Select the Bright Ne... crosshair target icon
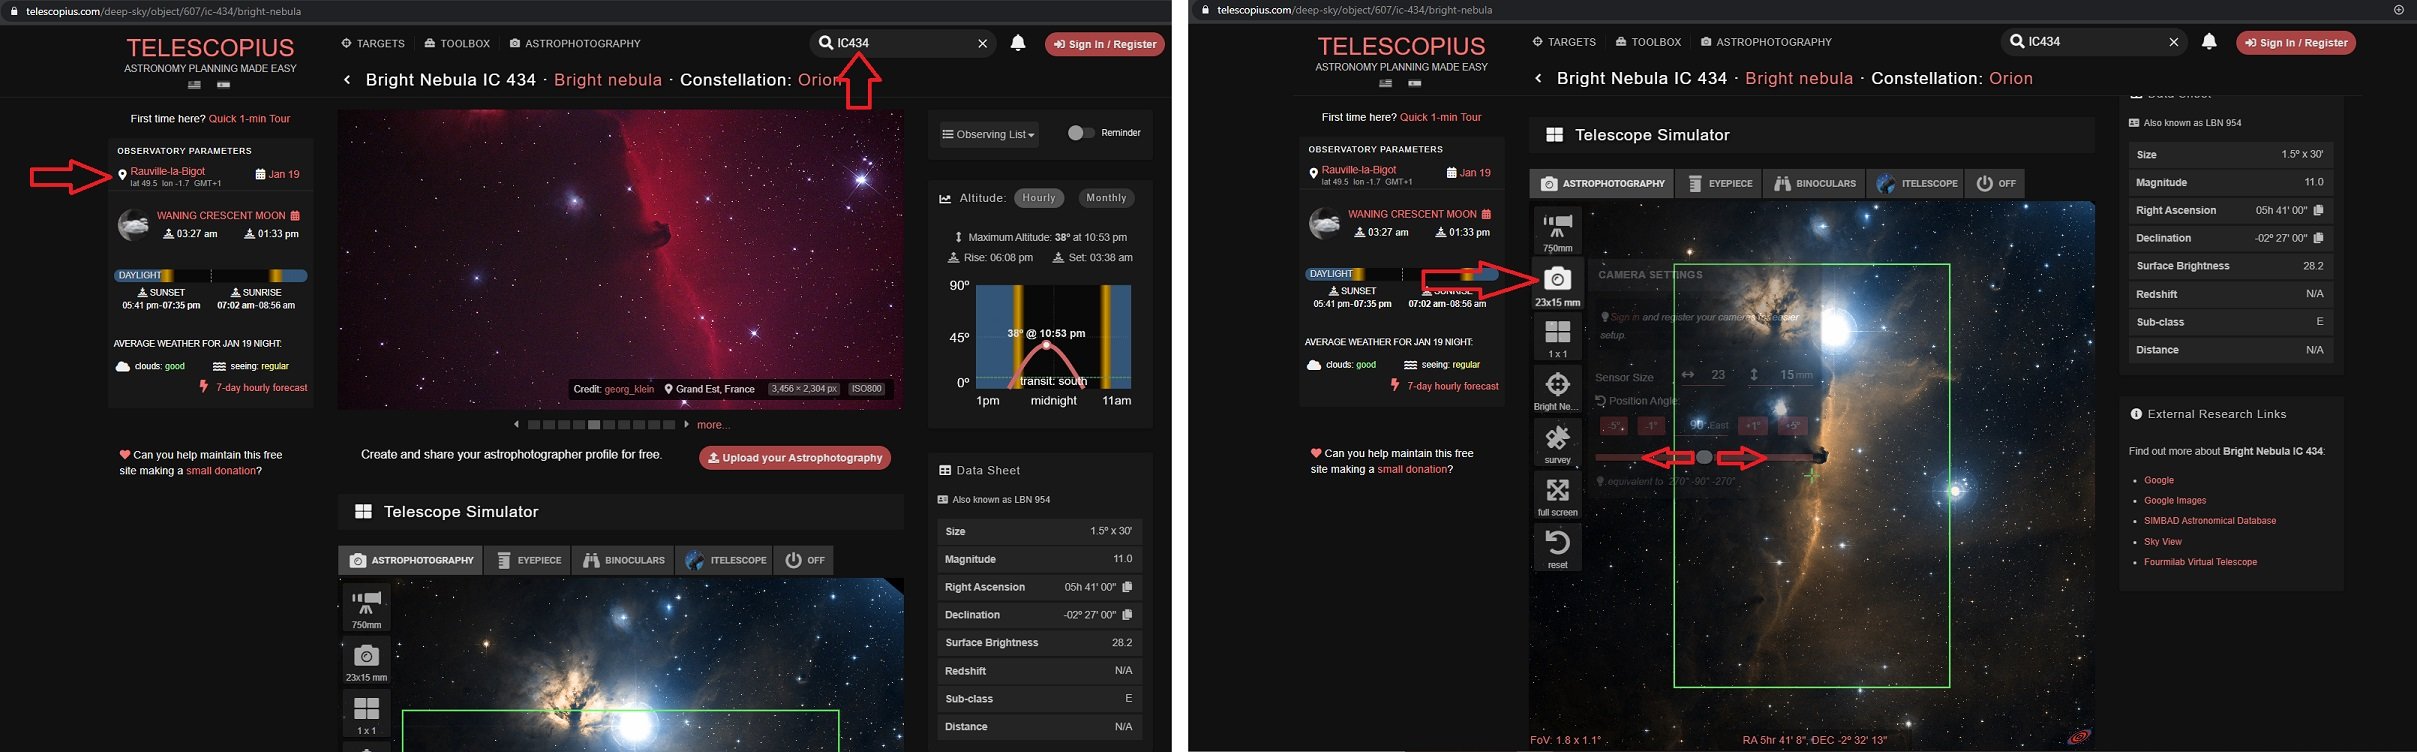The height and width of the screenshot is (752, 2417). coord(1557,389)
